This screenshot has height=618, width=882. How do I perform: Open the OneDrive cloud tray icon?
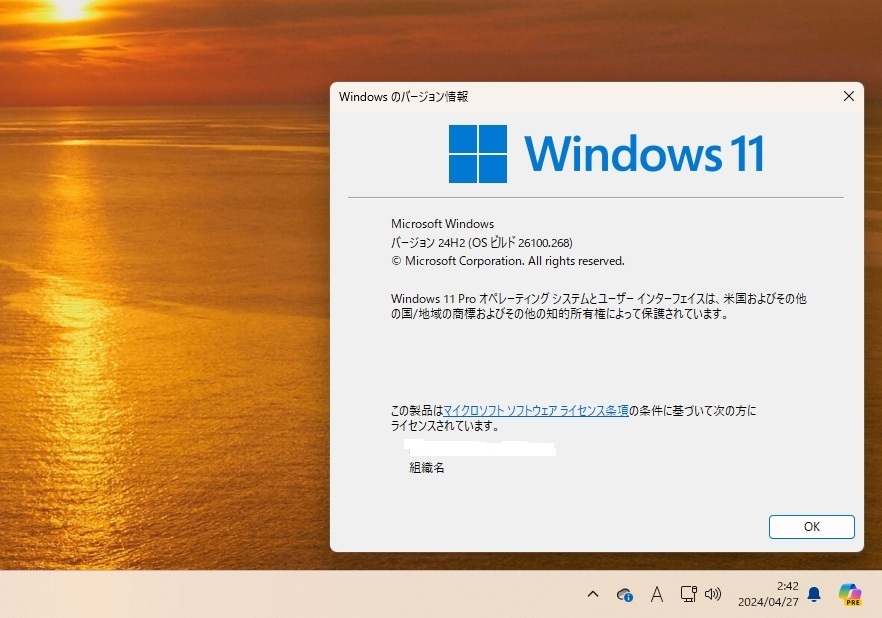point(624,594)
